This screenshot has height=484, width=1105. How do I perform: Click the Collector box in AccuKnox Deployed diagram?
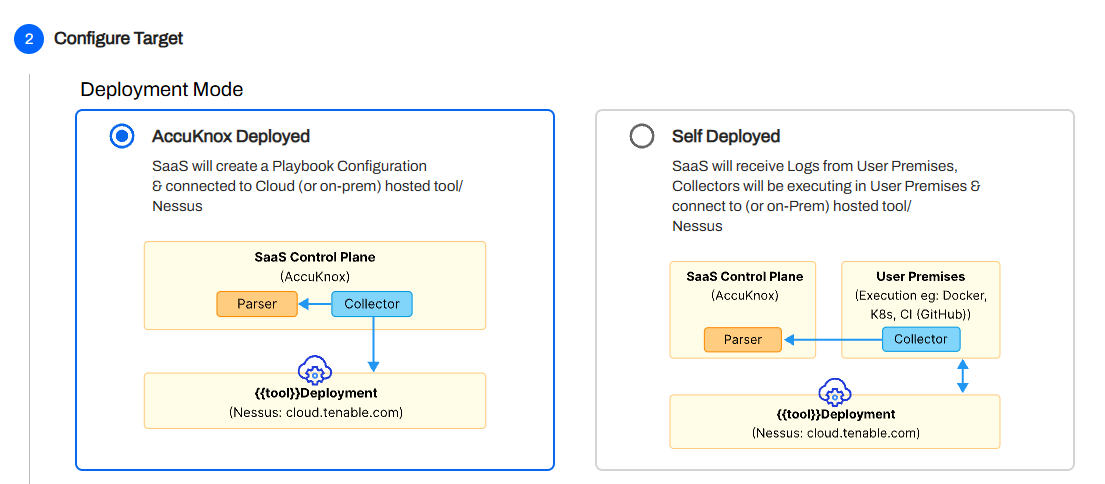pyautogui.click(x=372, y=304)
